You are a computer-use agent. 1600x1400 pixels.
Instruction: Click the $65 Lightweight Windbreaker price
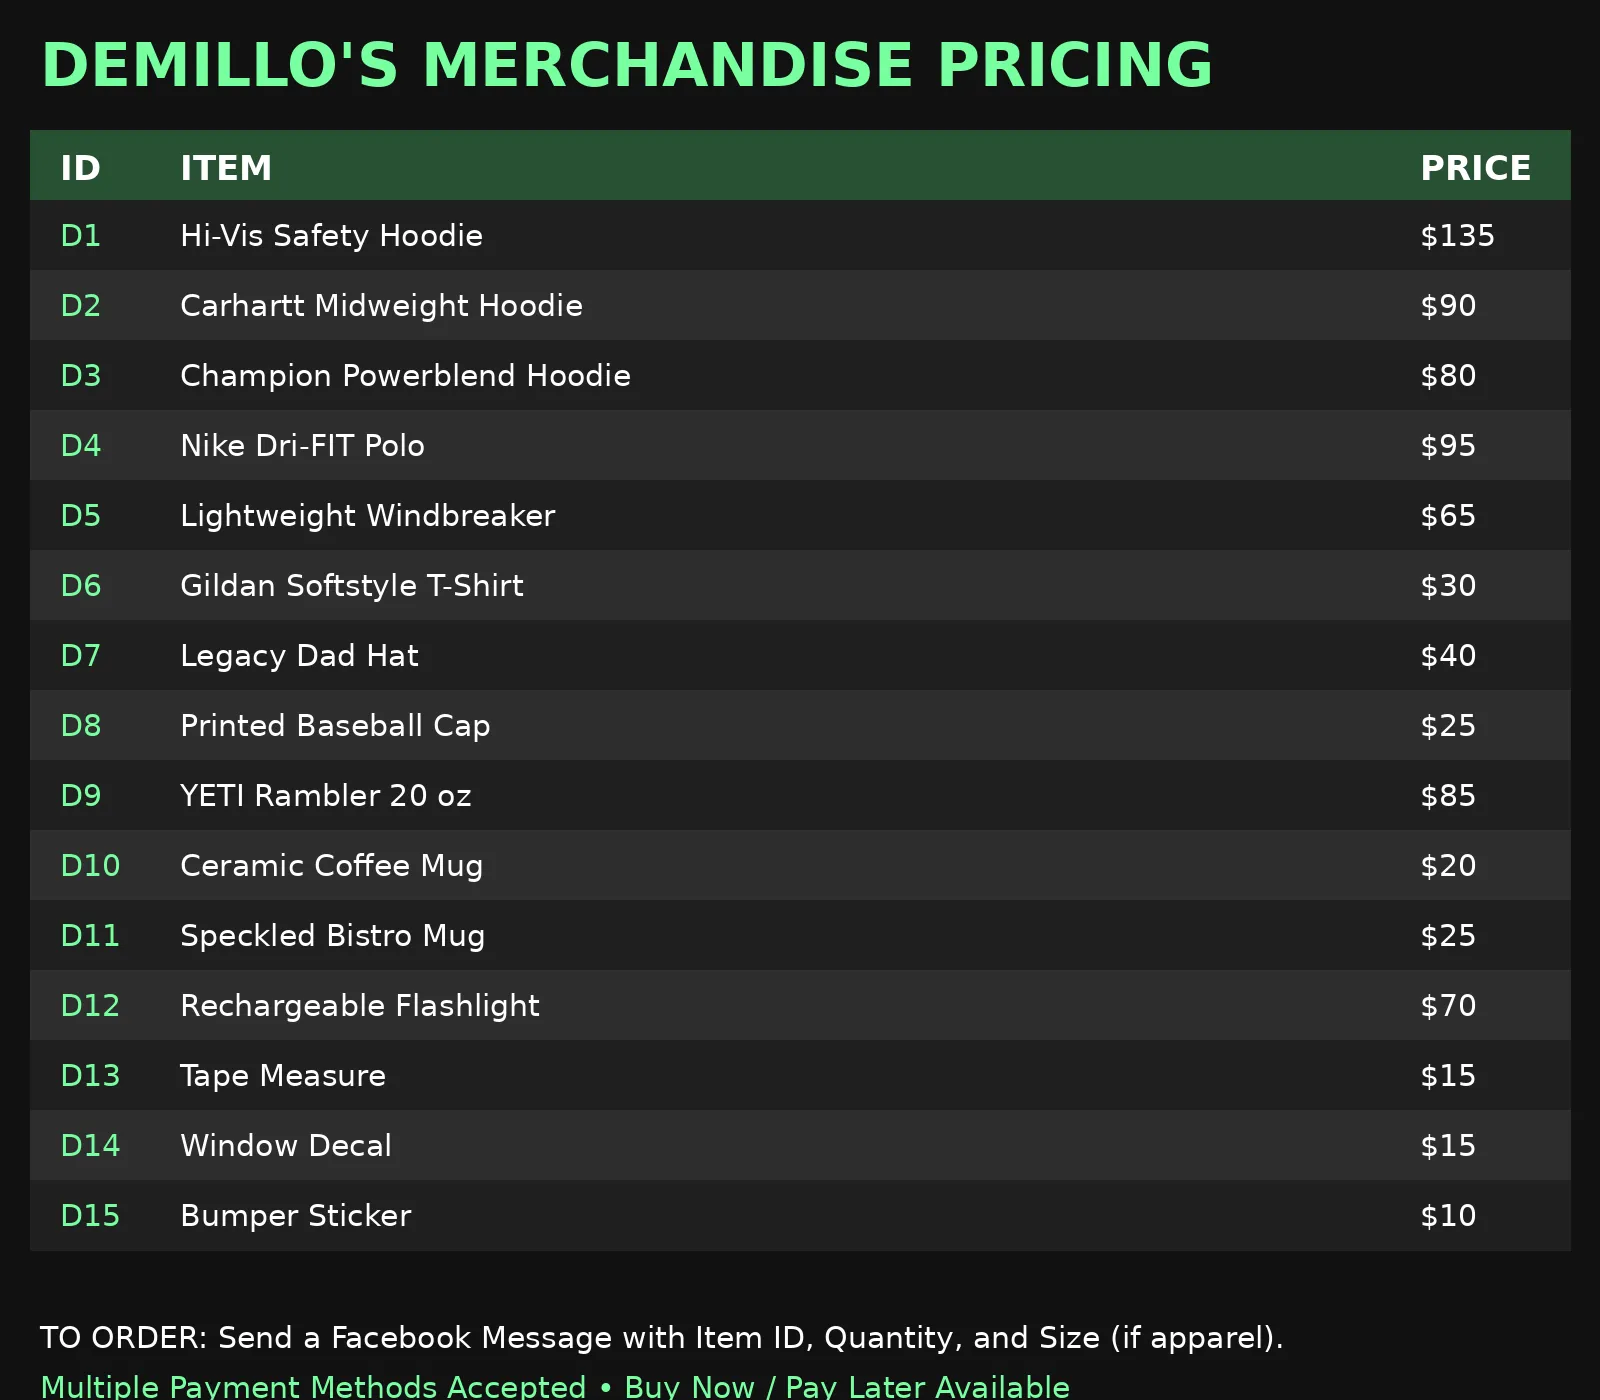(1448, 515)
